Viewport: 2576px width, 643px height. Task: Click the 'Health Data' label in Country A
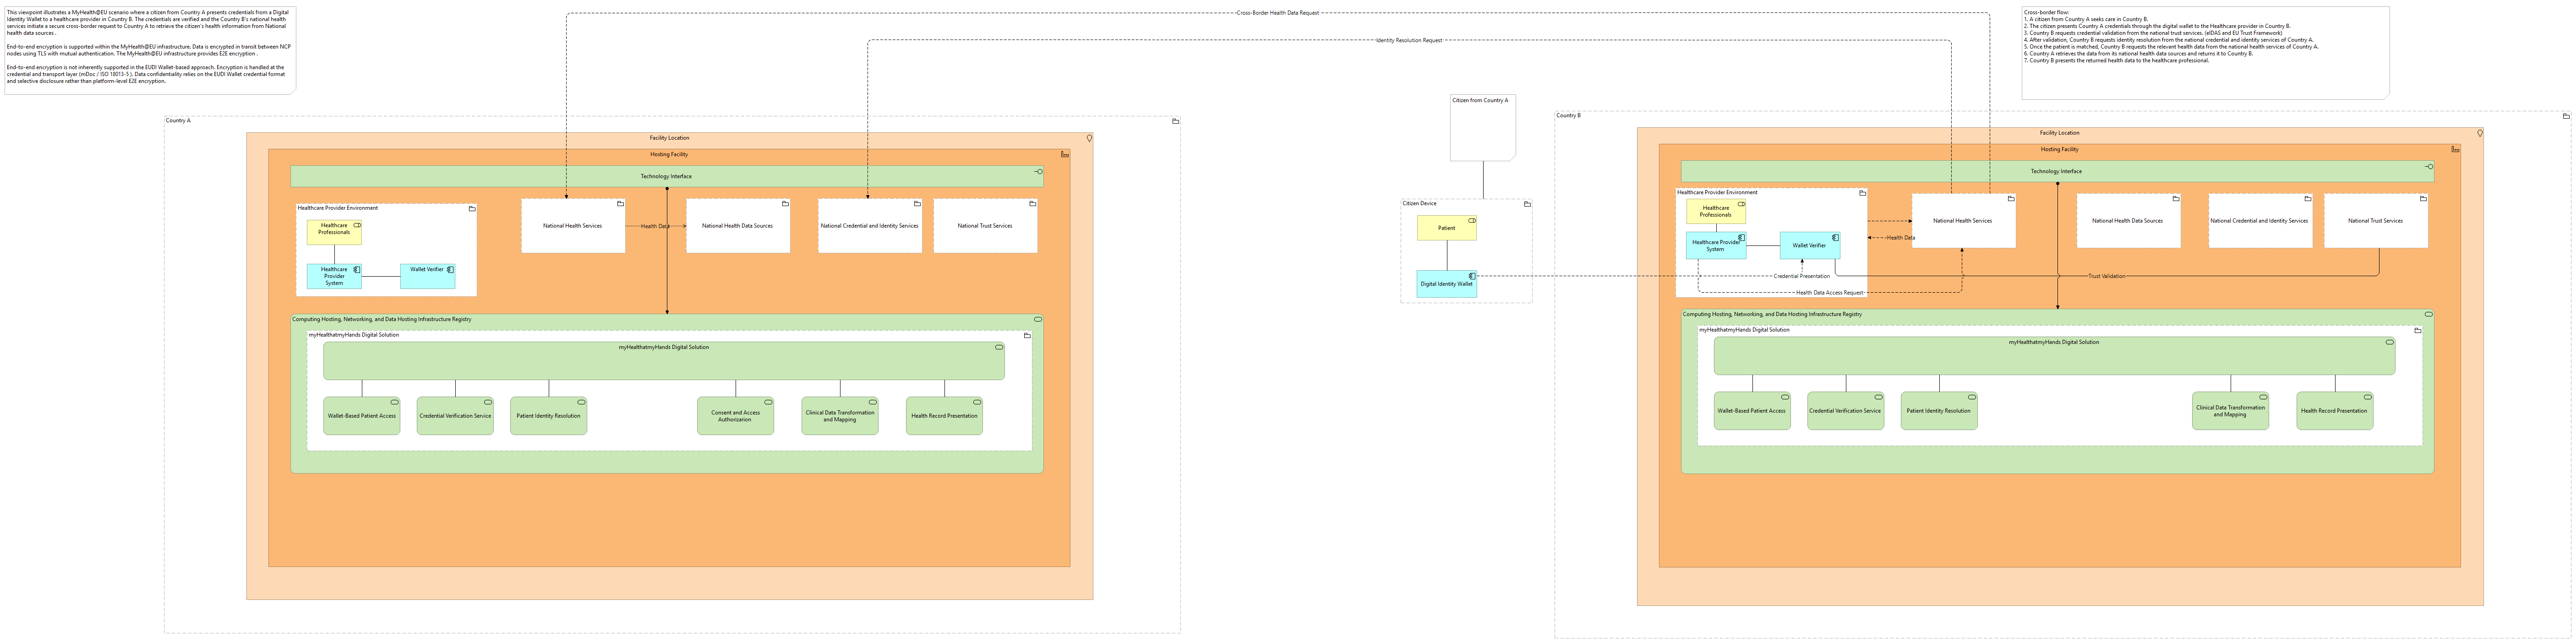click(655, 226)
